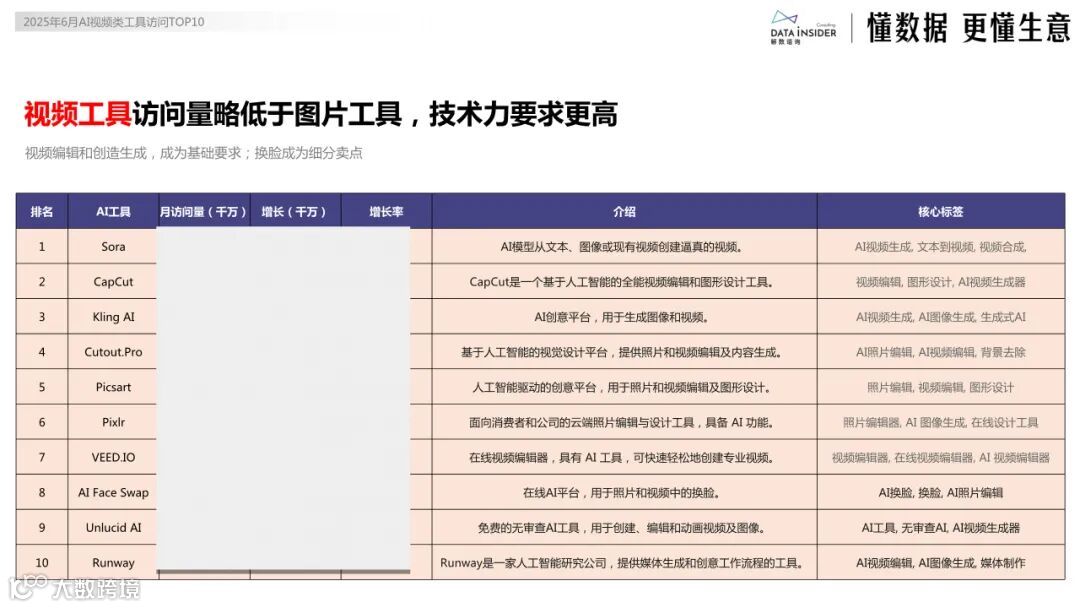Select the 'Pixlr' tool name cell
The image size is (1080, 608).
click(113, 422)
